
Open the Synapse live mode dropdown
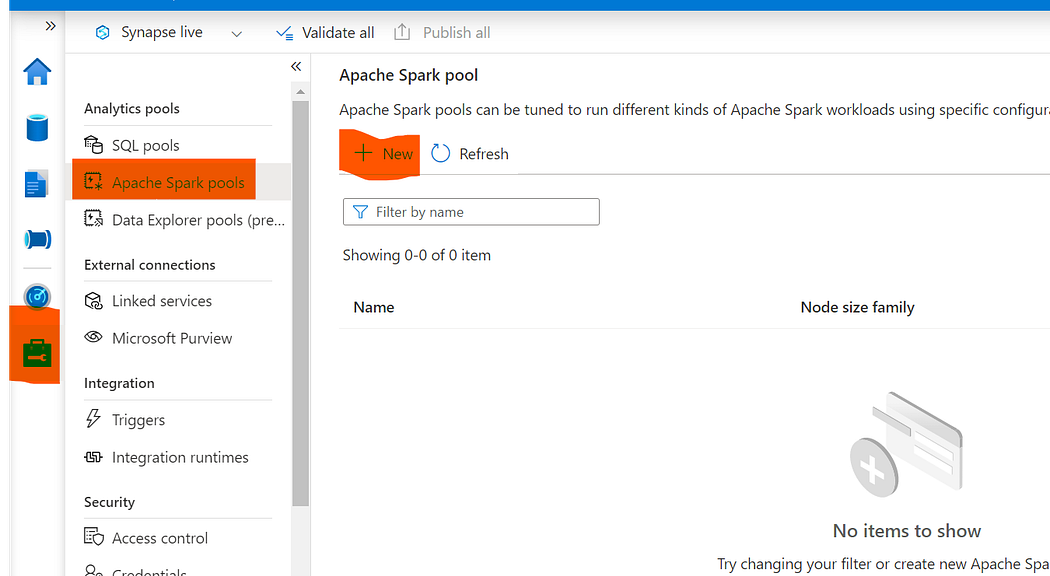tap(236, 33)
